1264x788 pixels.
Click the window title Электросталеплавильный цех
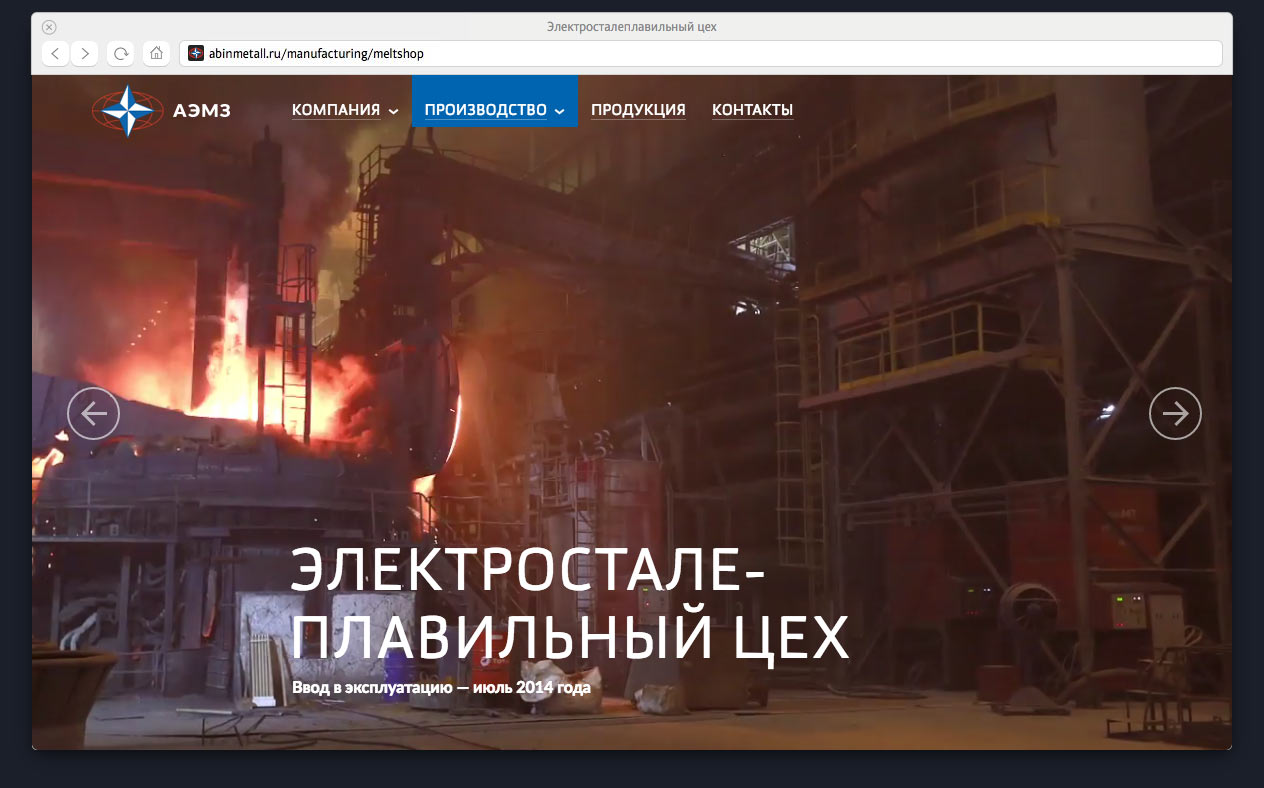(x=632, y=27)
